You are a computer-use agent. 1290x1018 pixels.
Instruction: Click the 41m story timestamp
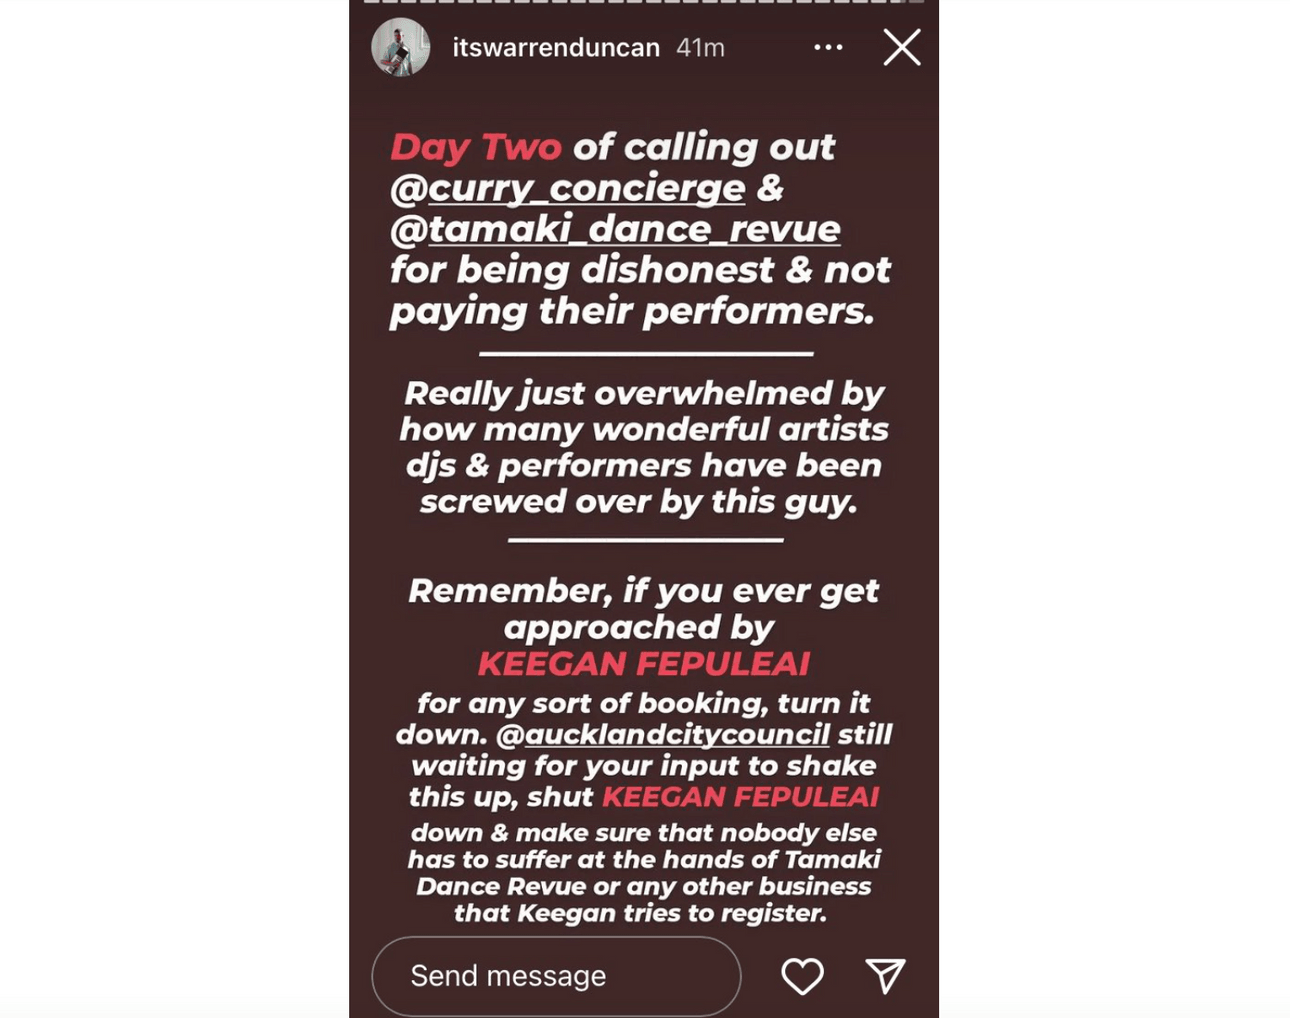(x=700, y=47)
